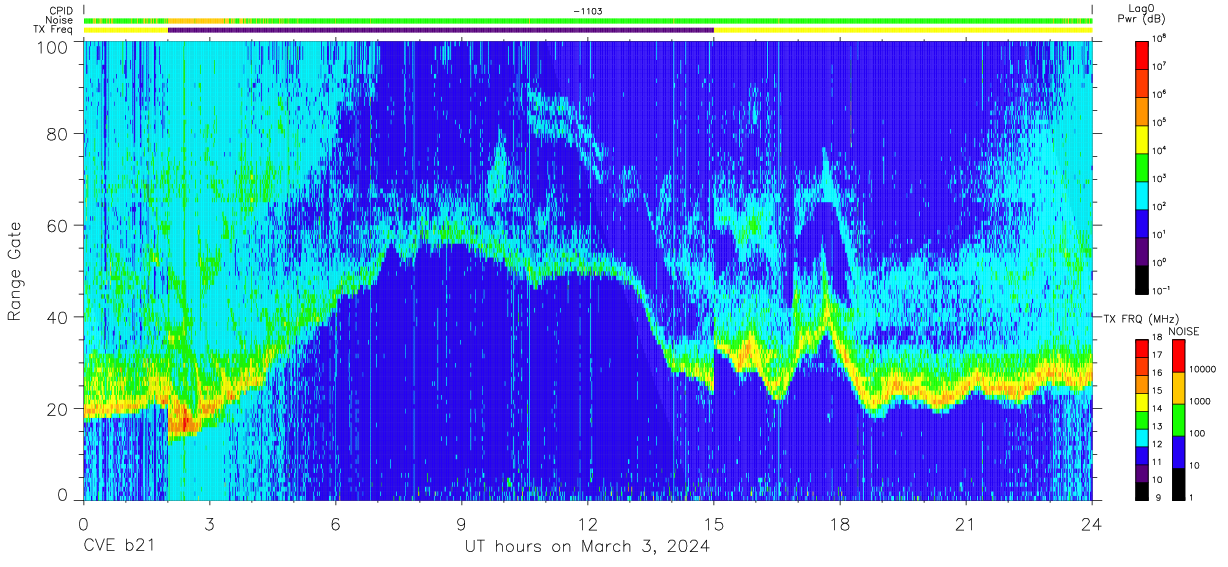This screenshot has width=1228, height=567.
Task: Click the '12' label on the TX FRQ scale
Action: pos(1158,444)
